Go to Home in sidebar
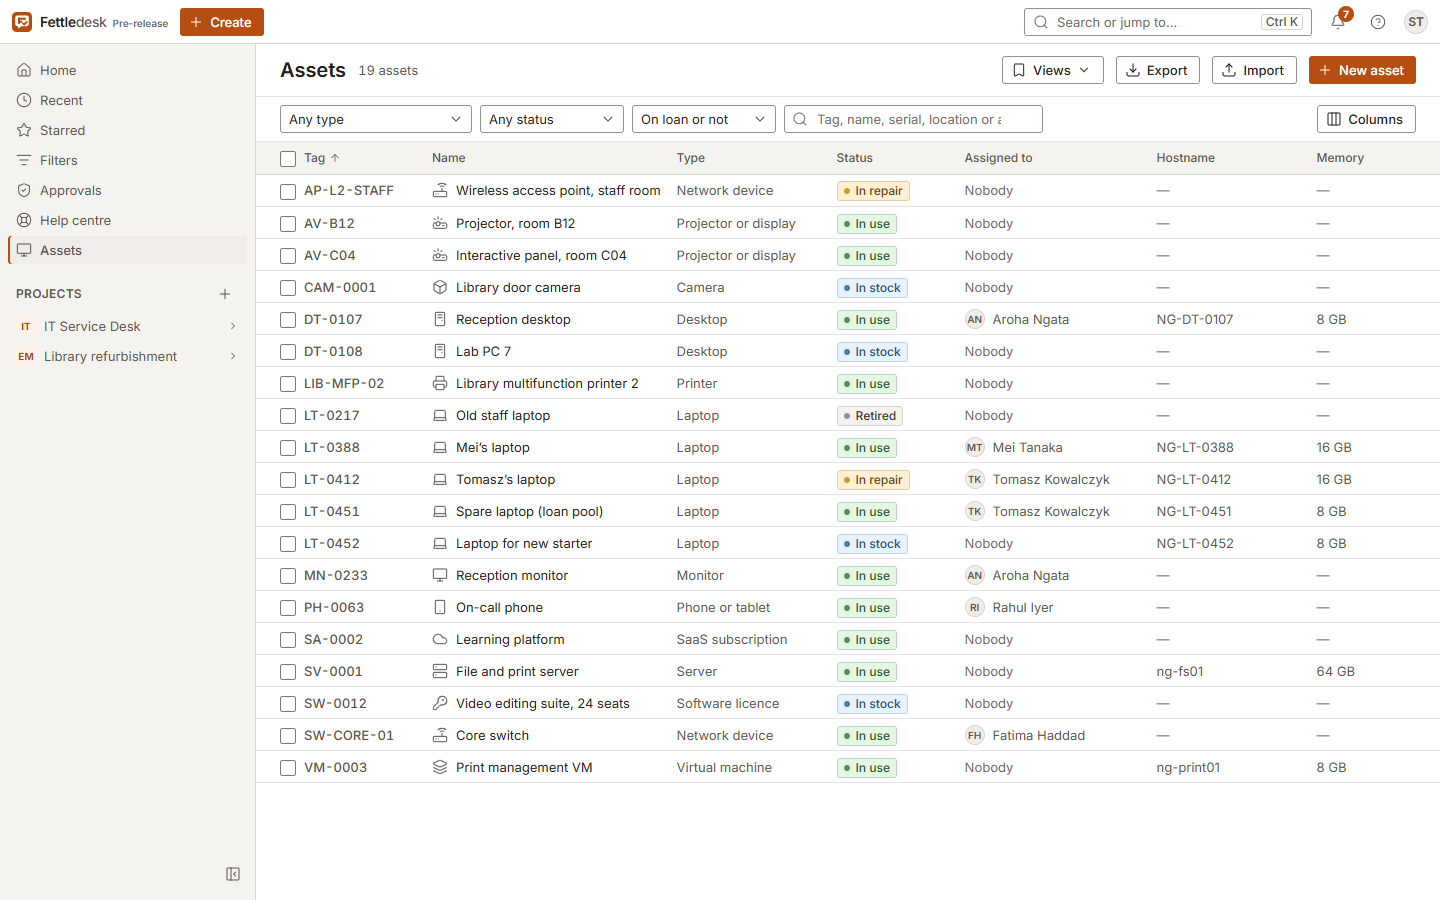 127,70
